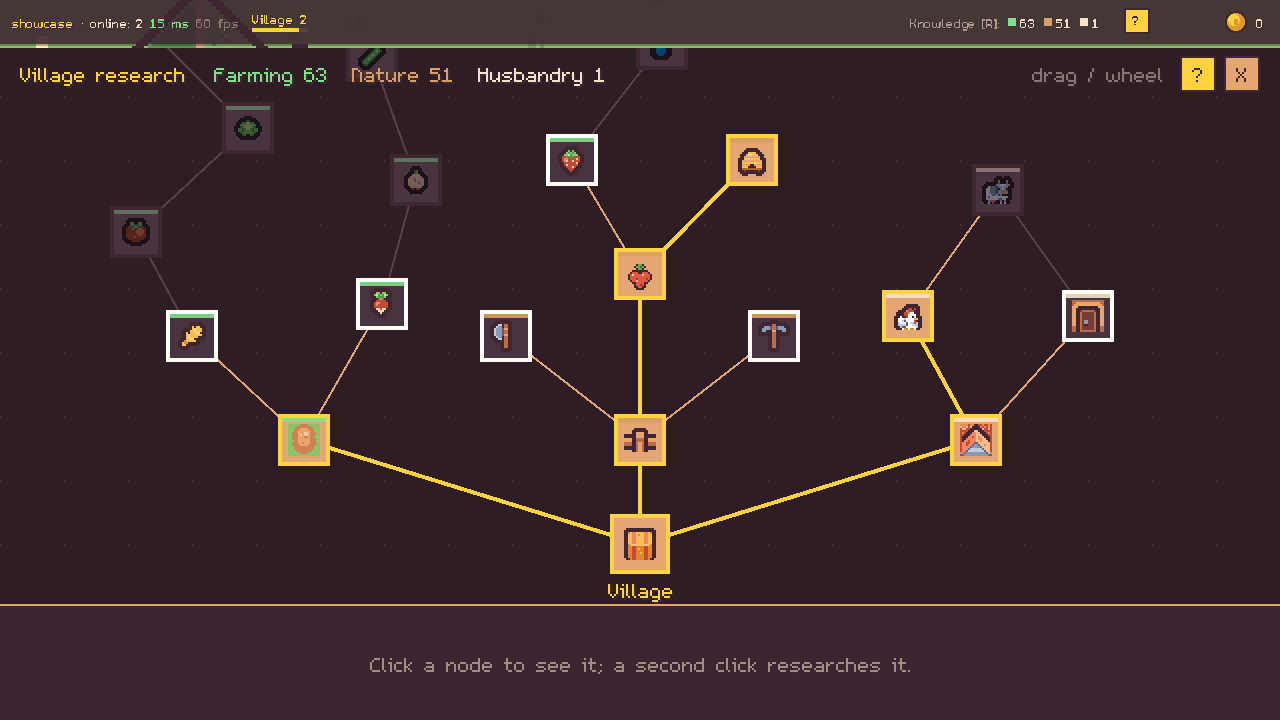Select the Village chest root node
This screenshot has height=720, width=1280.
640,544
